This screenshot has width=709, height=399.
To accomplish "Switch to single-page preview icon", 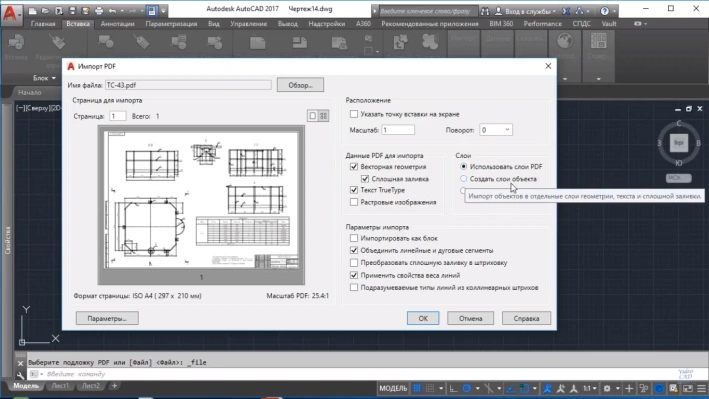I will (312, 116).
